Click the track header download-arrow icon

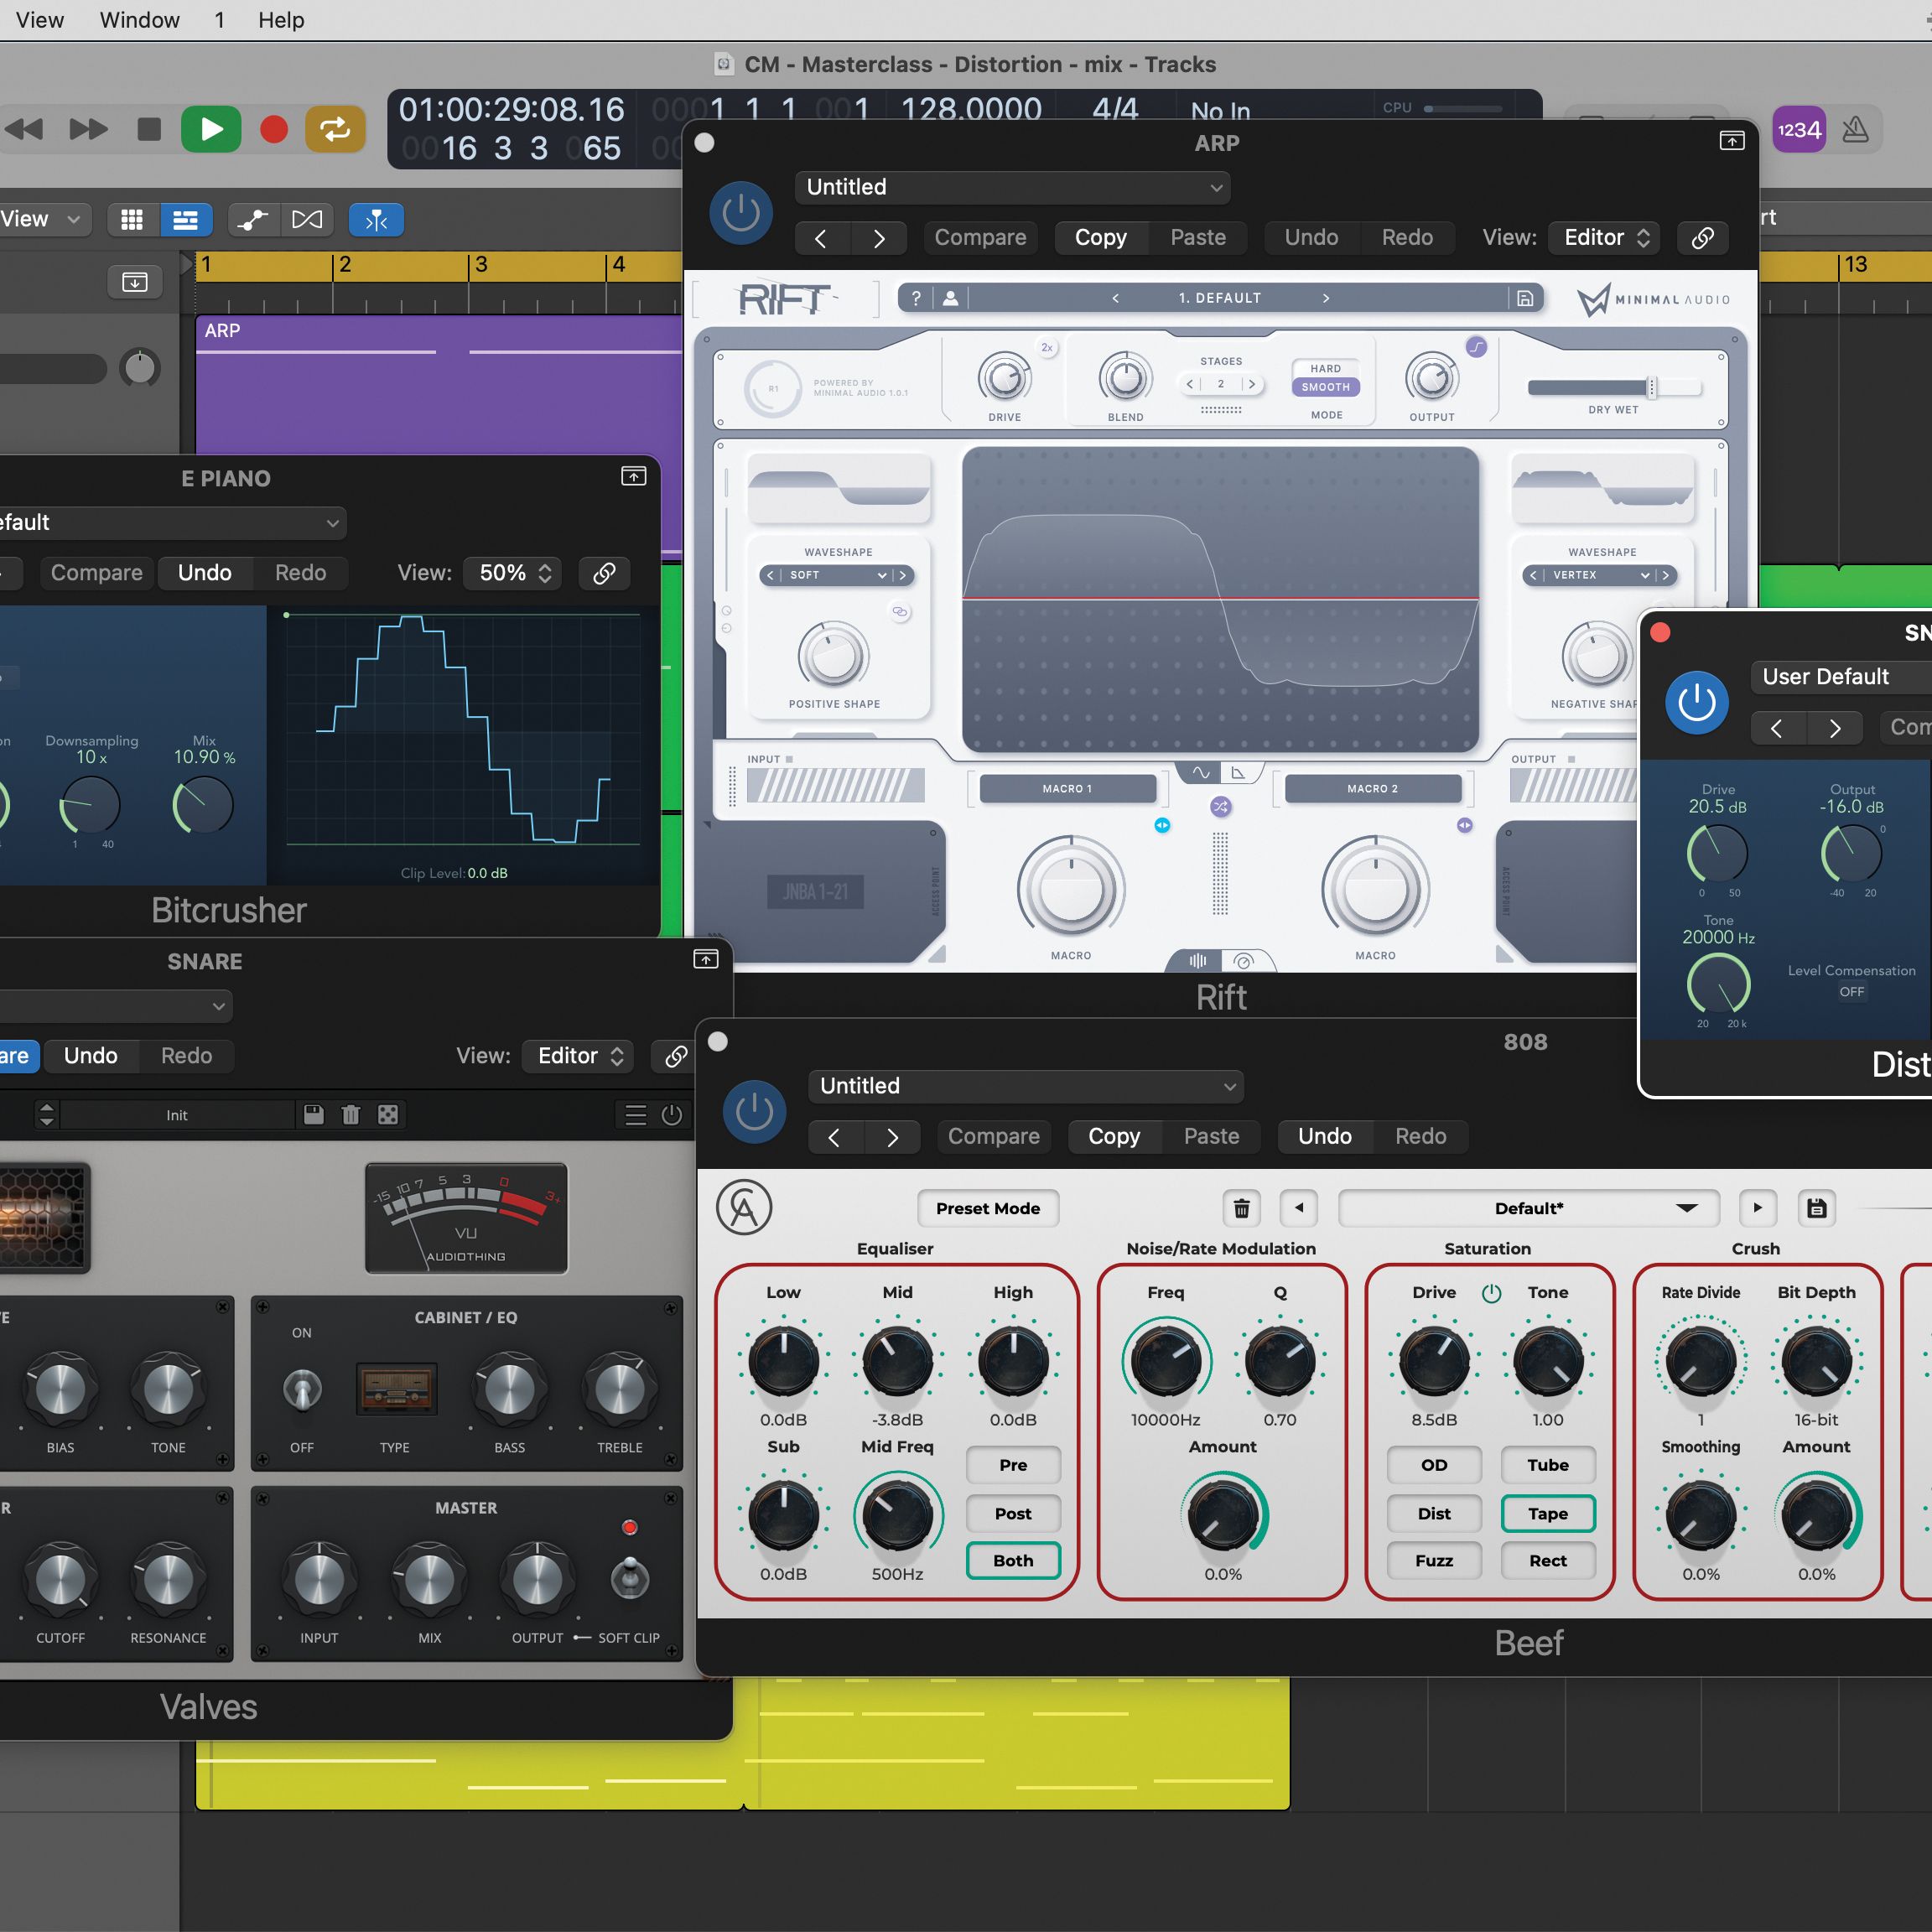pyautogui.click(x=134, y=281)
